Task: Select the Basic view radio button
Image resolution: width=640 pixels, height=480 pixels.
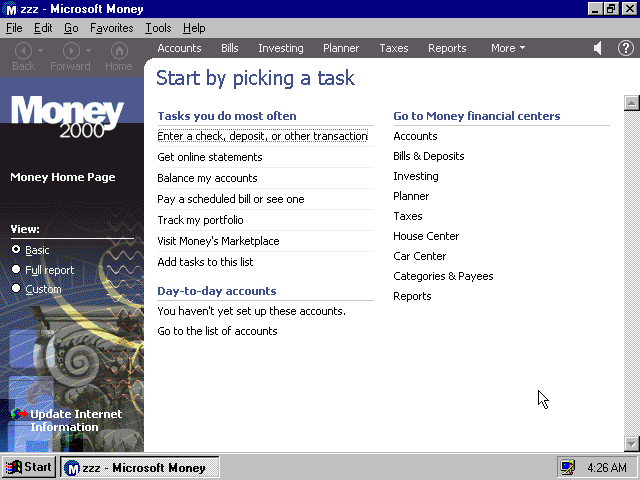Action: (x=16, y=250)
